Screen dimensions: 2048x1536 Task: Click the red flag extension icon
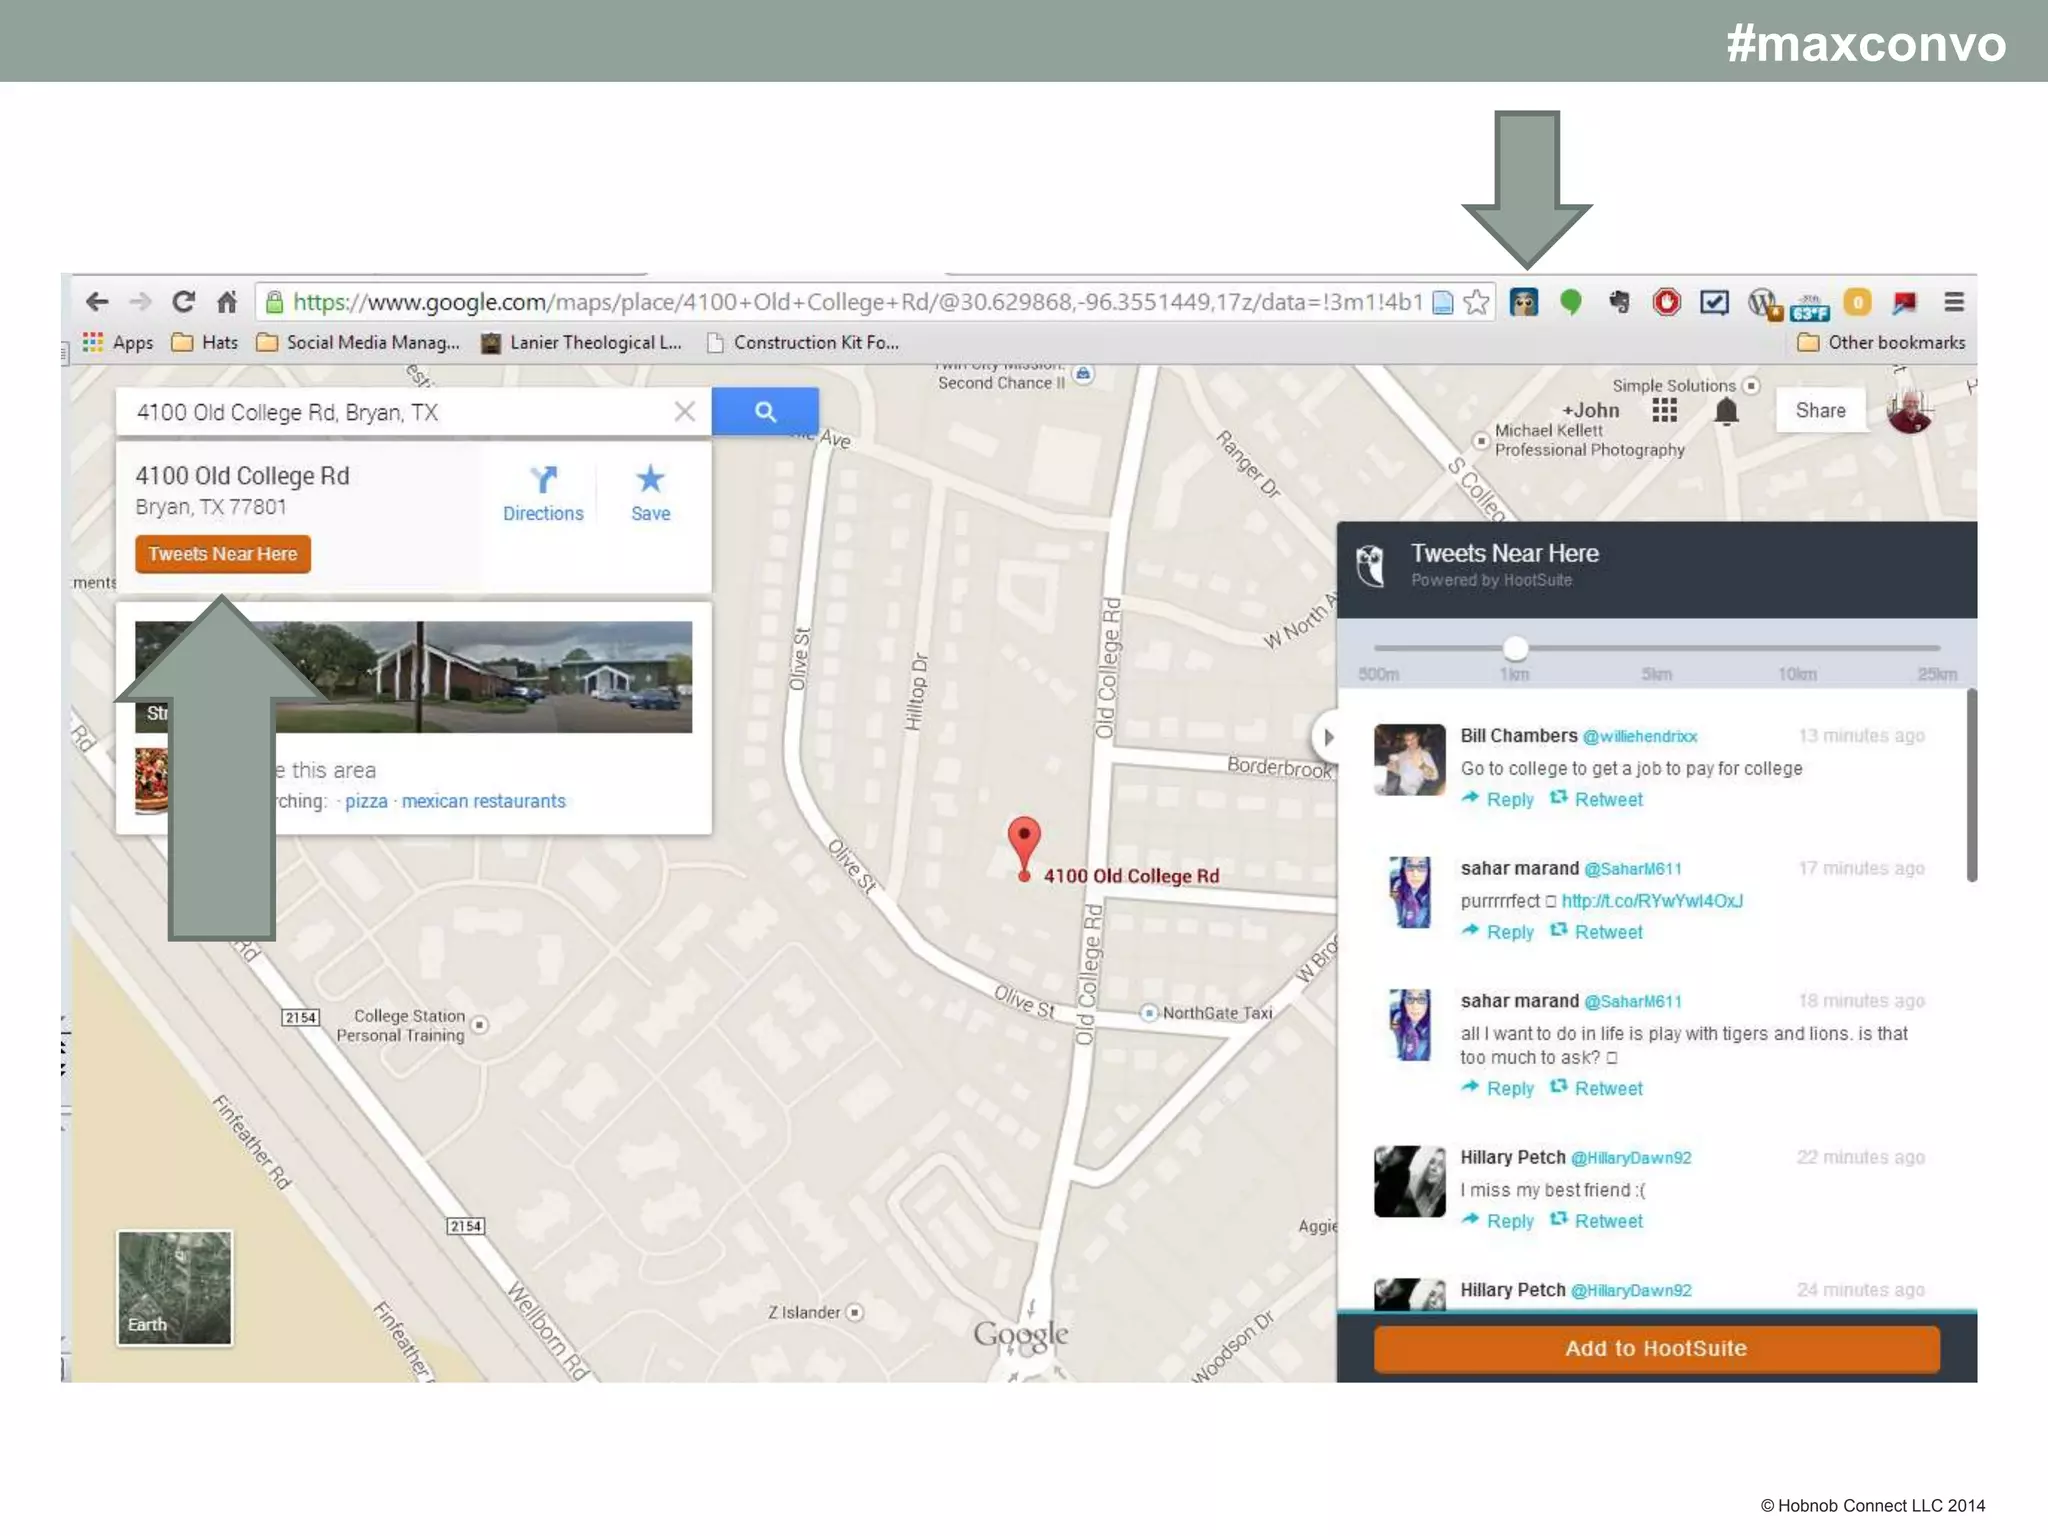point(1904,302)
